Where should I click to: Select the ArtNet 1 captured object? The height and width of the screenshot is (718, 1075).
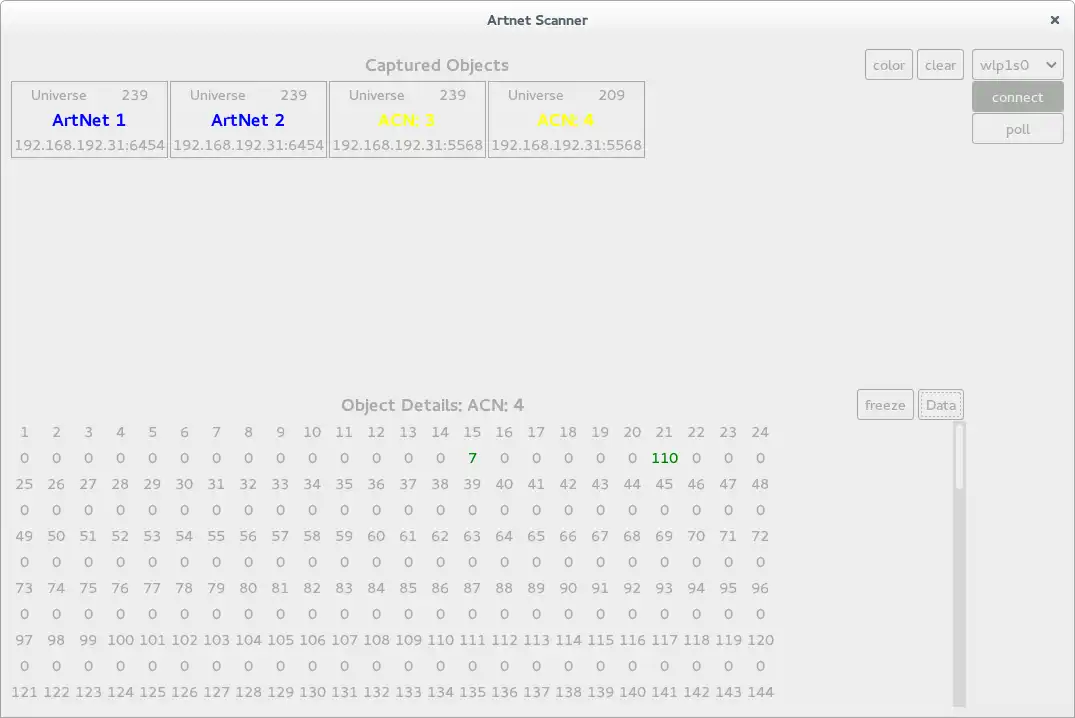[x=89, y=120]
